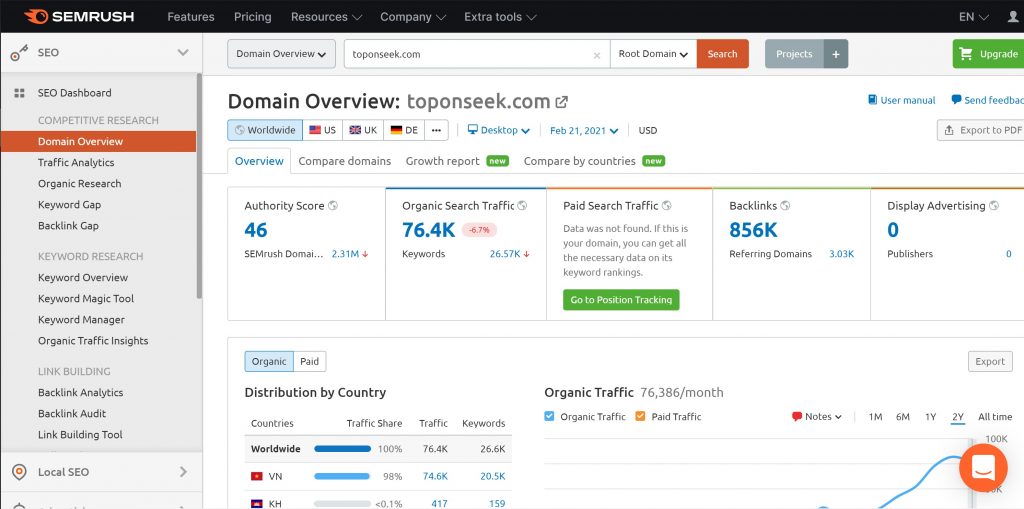This screenshot has width=1024, height=509.
Task: Click the Go to Position Tracking button
Action: (x=621, y=300)
